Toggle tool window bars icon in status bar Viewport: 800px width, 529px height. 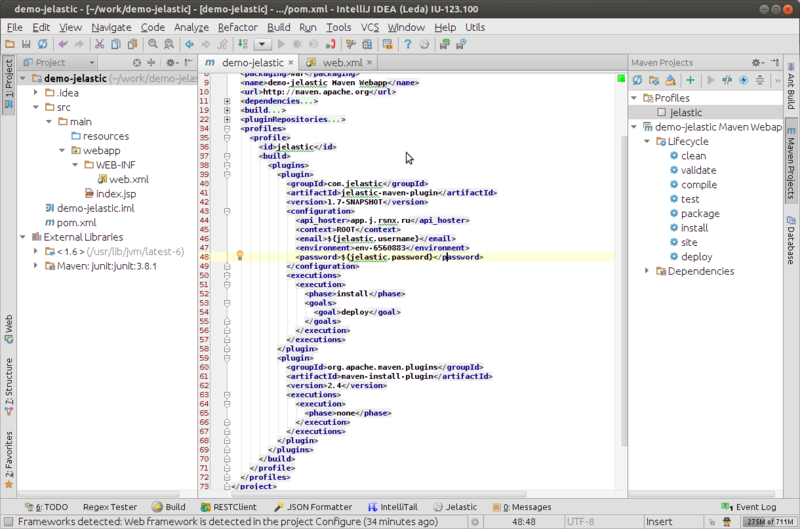coord(8,522)
